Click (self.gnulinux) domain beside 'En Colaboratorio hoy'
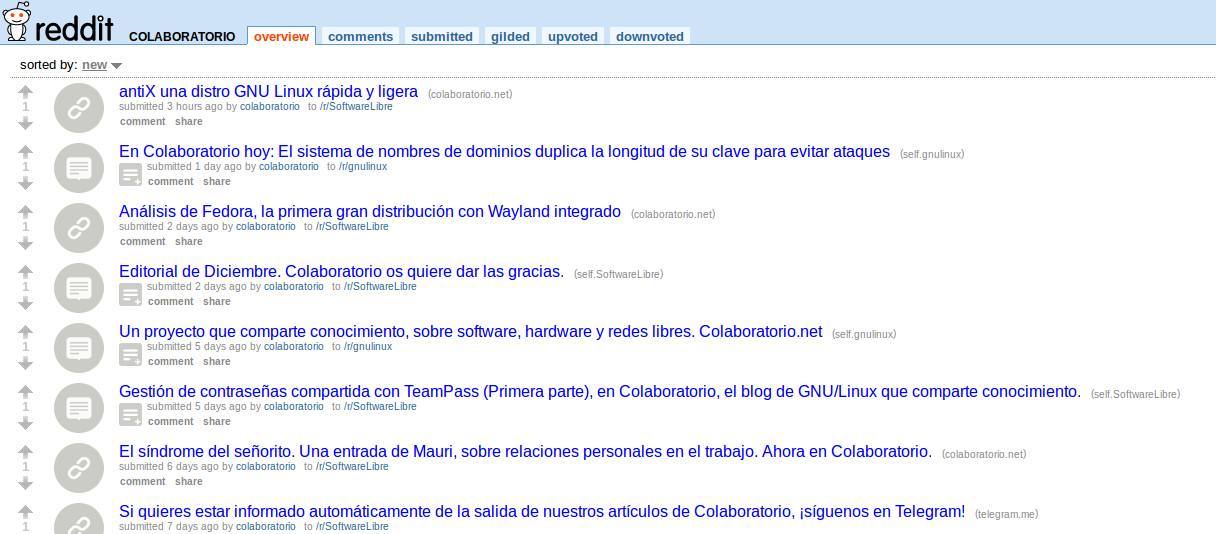1216x534 pixels. tap(932, 154)
